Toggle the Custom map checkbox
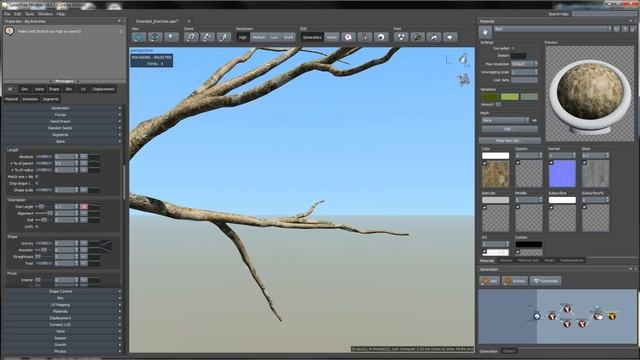Image resolution: width=640 pixels, height=360 pixels. [x=518, y=251]
